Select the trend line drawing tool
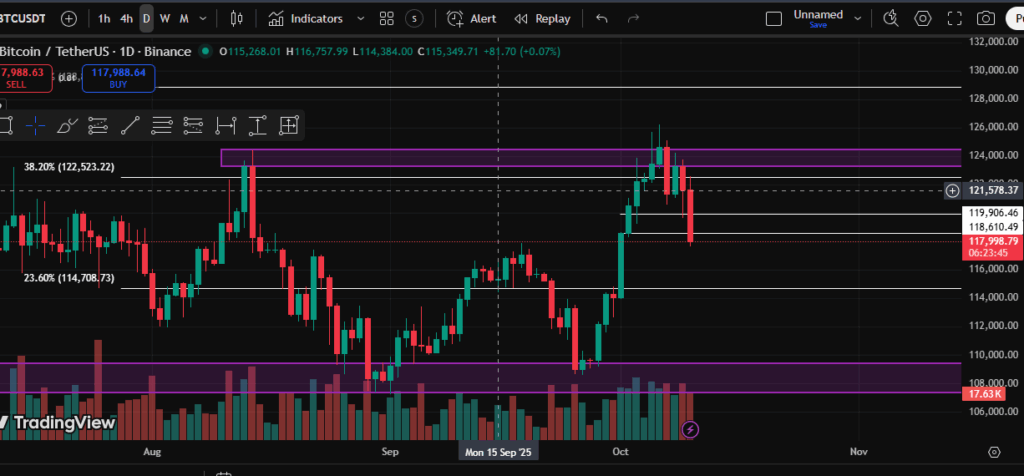 [x=130, y=125]
